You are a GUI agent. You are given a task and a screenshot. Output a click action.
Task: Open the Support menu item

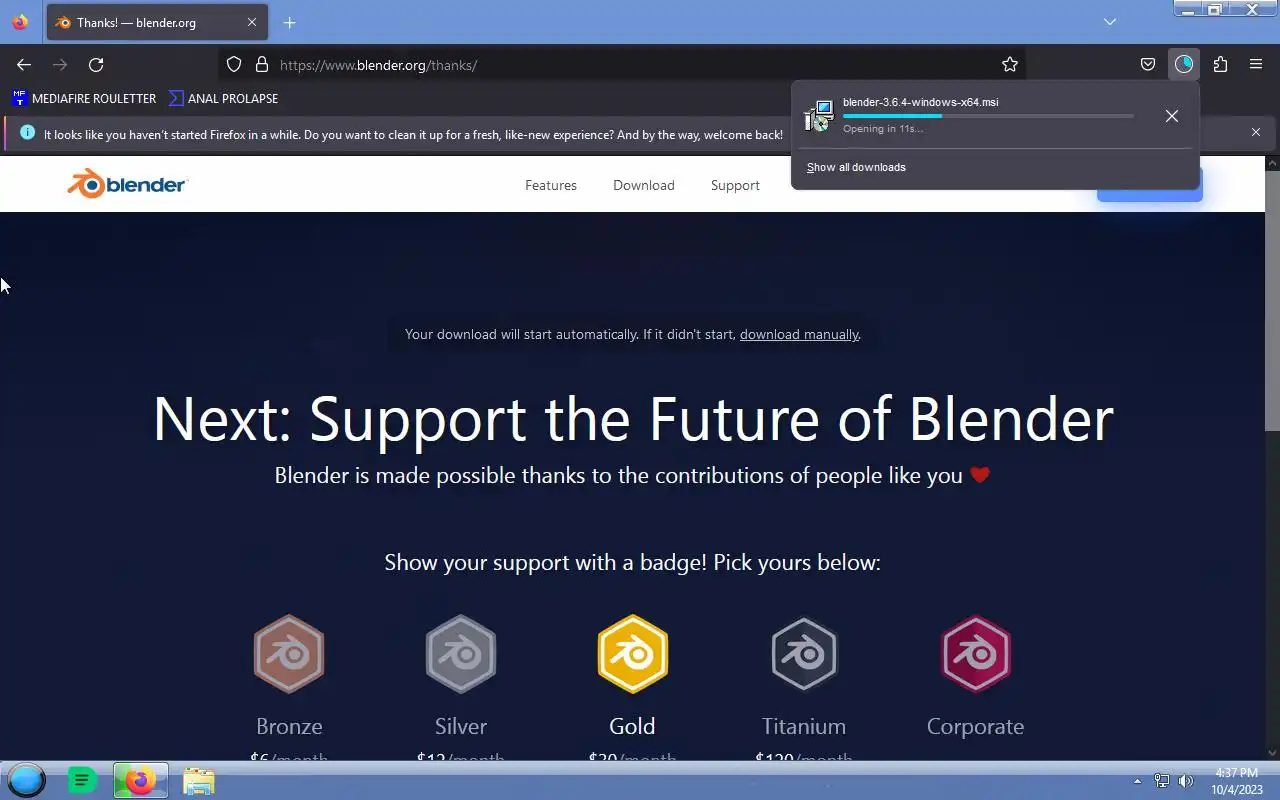pos(735,185)
